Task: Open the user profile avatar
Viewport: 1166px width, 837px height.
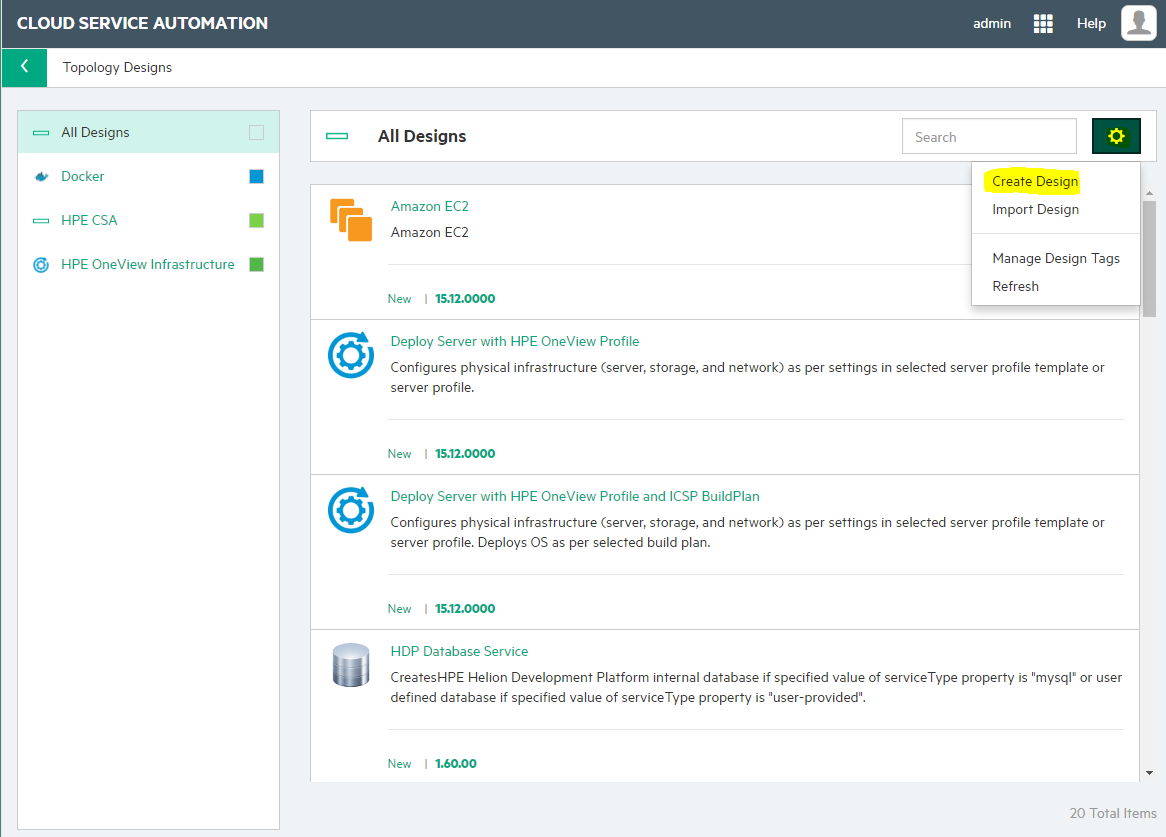Action: 1138,23
